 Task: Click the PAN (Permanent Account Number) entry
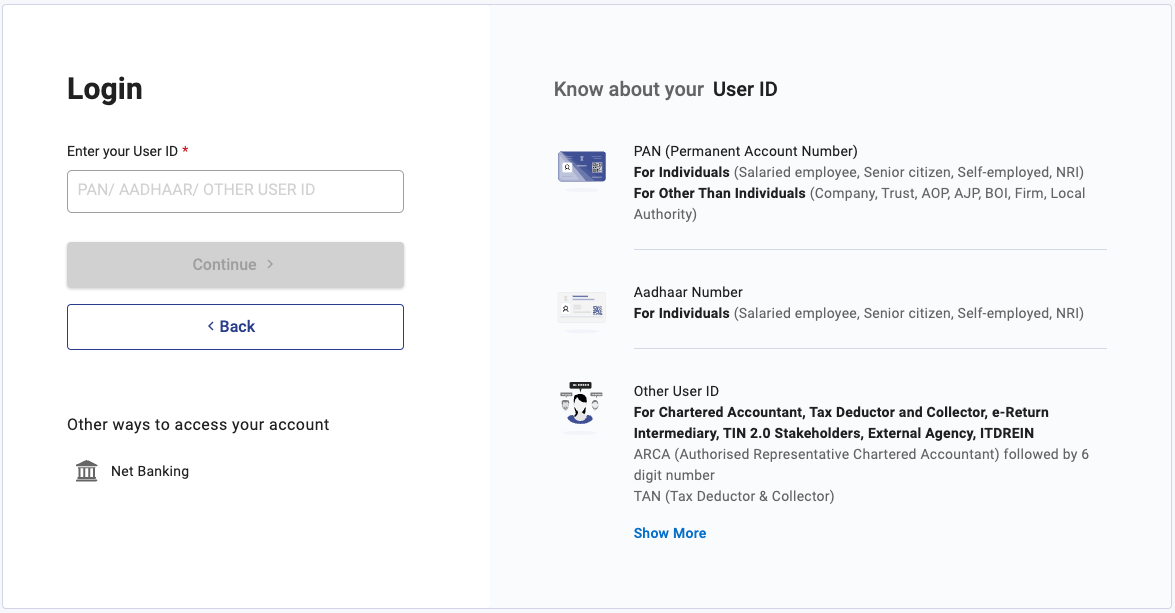pyautogui.click(x=745, y=151)
